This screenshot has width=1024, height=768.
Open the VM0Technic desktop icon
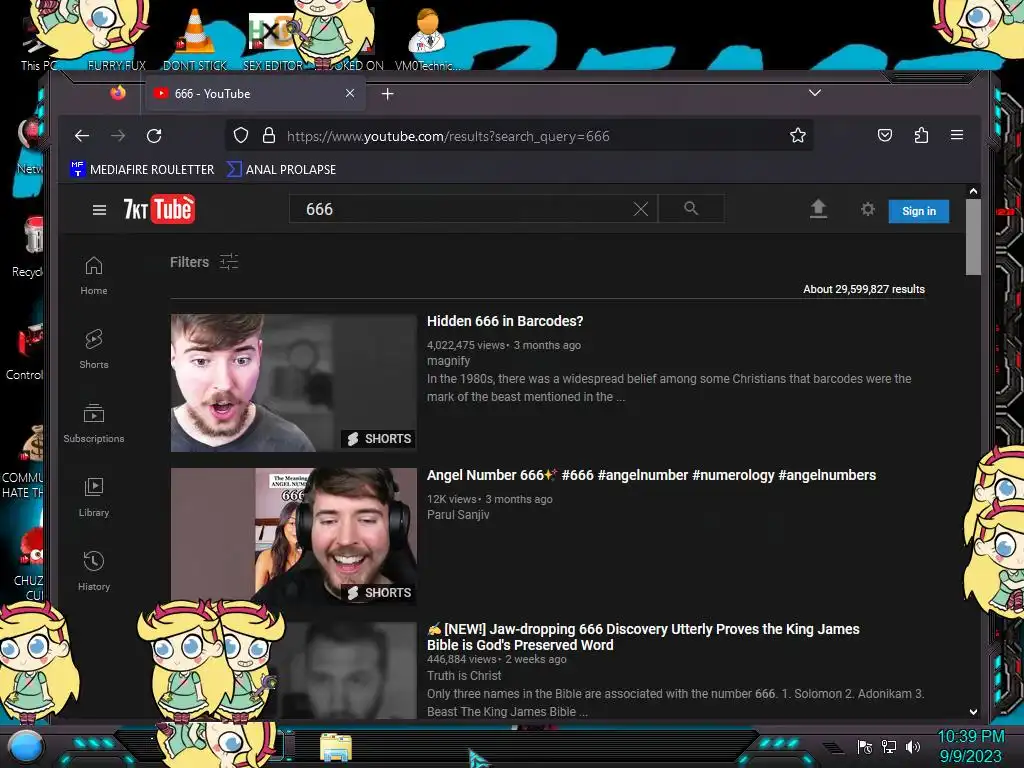[x=428, y=39]
